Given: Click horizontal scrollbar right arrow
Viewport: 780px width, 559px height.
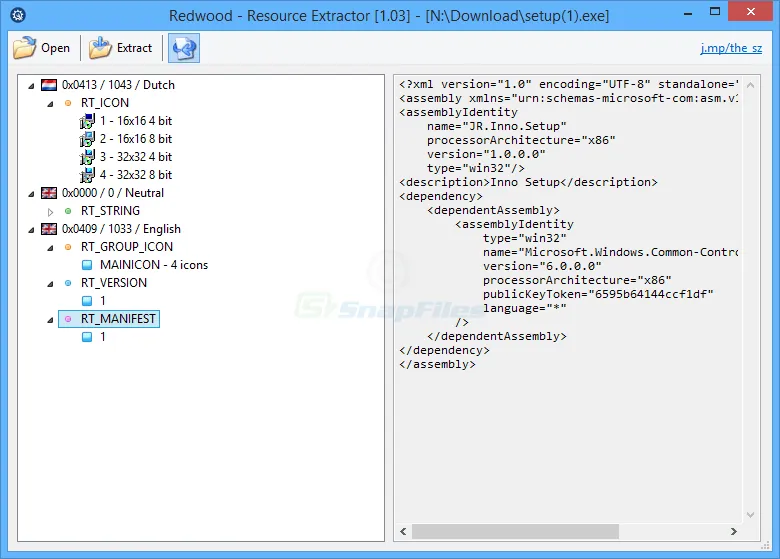Looking at the screenshot, I should pyautogui.click(x=734, y=531).
